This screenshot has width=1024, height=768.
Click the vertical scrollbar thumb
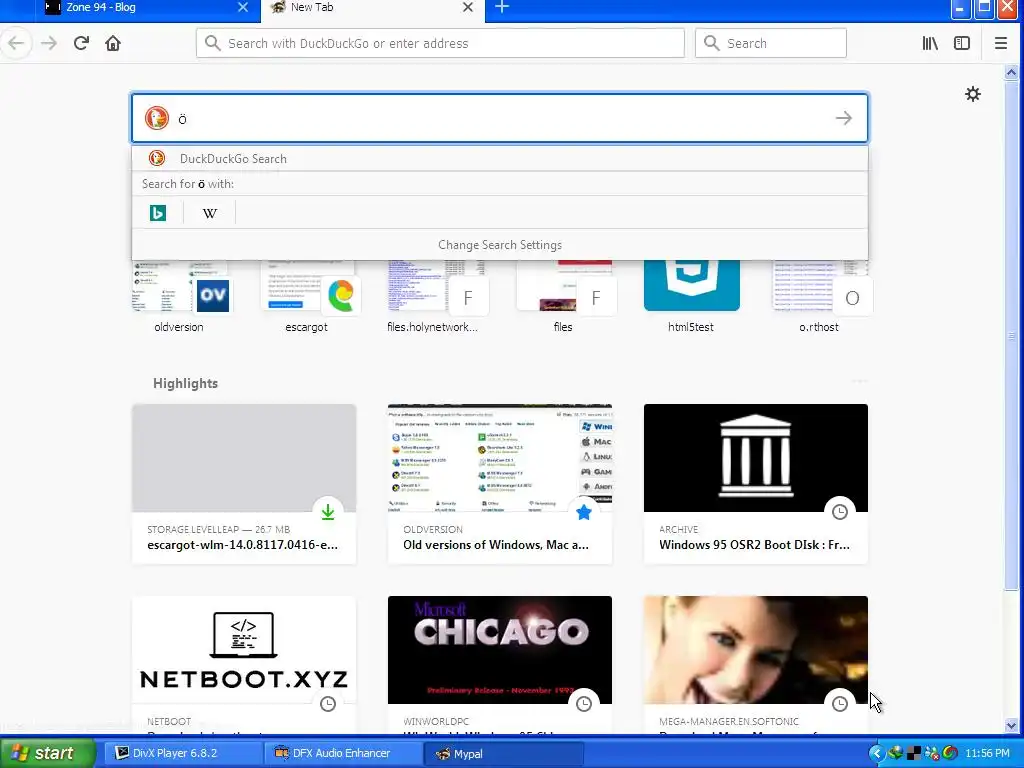click(x=1012, y=334)
